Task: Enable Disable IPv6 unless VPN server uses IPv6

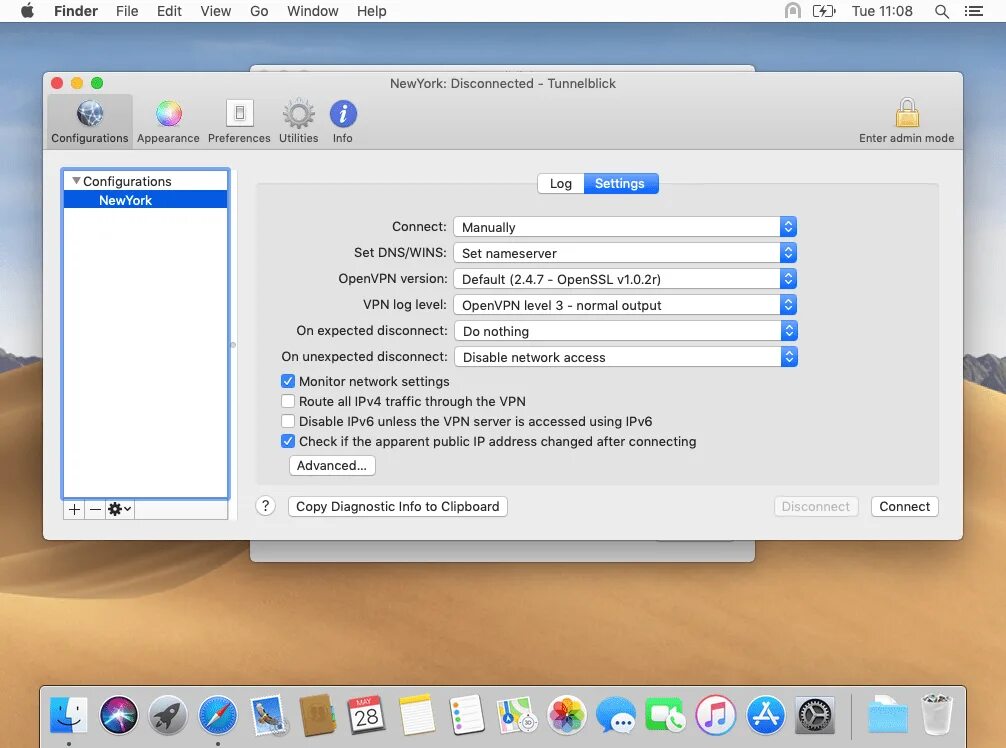Action: [x=288, y=421]
